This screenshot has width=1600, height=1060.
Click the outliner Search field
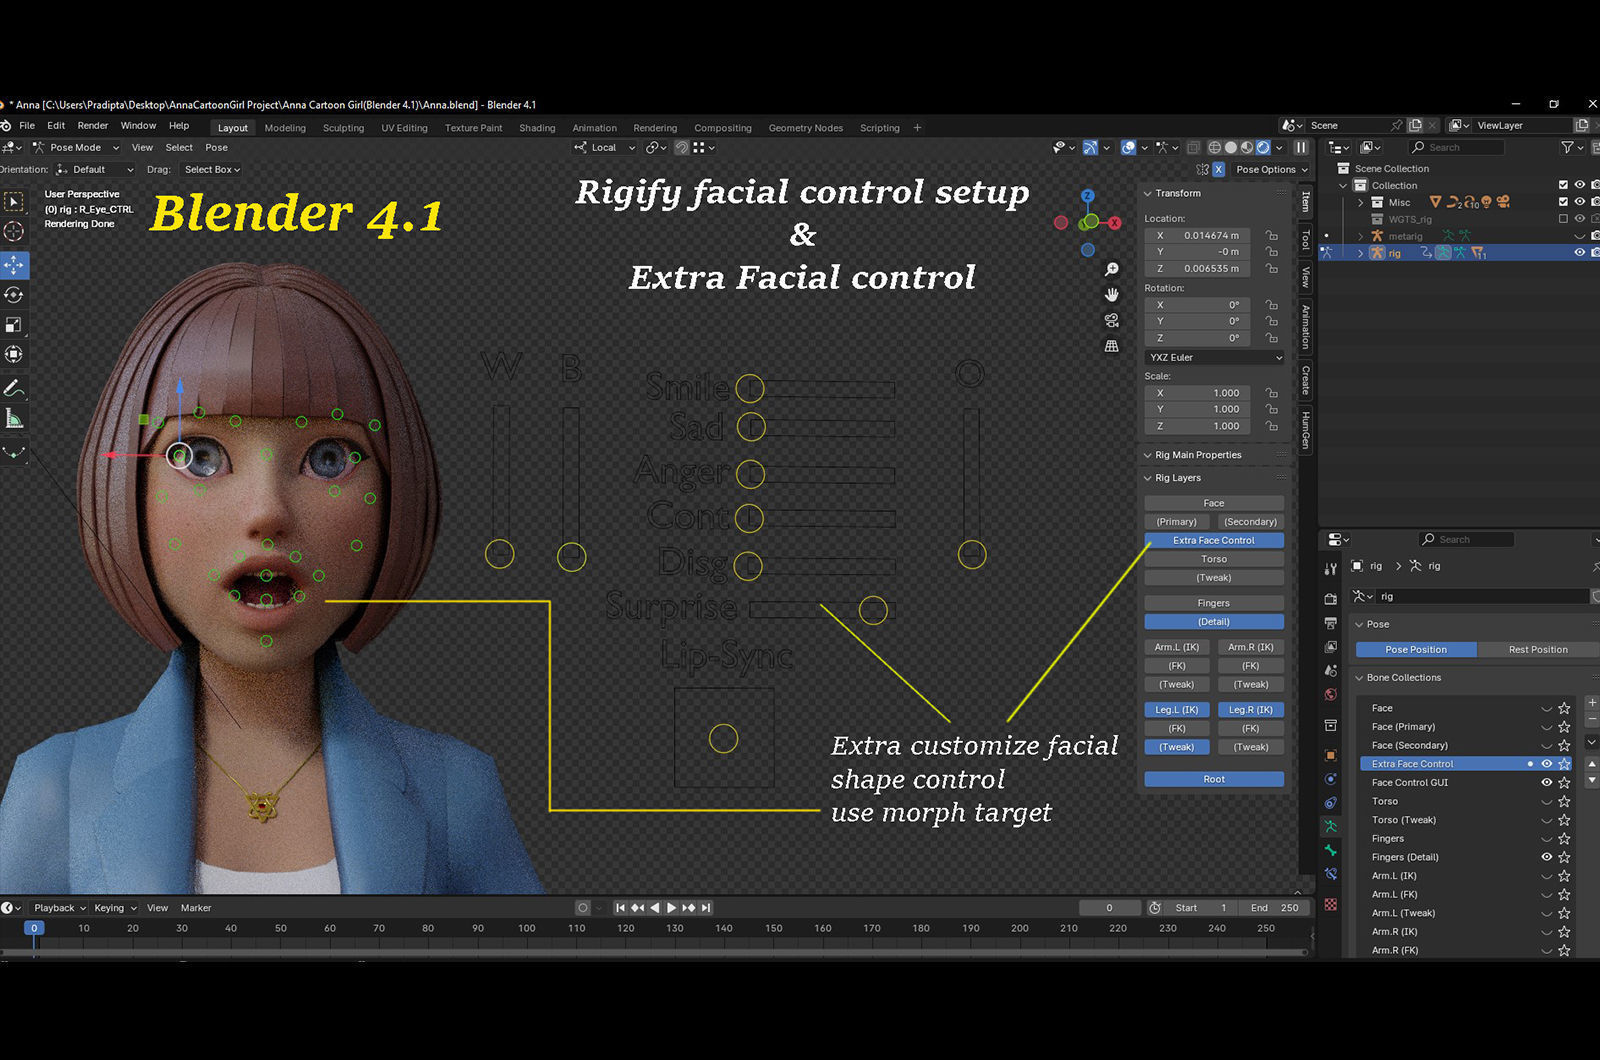coord(1456,147)
